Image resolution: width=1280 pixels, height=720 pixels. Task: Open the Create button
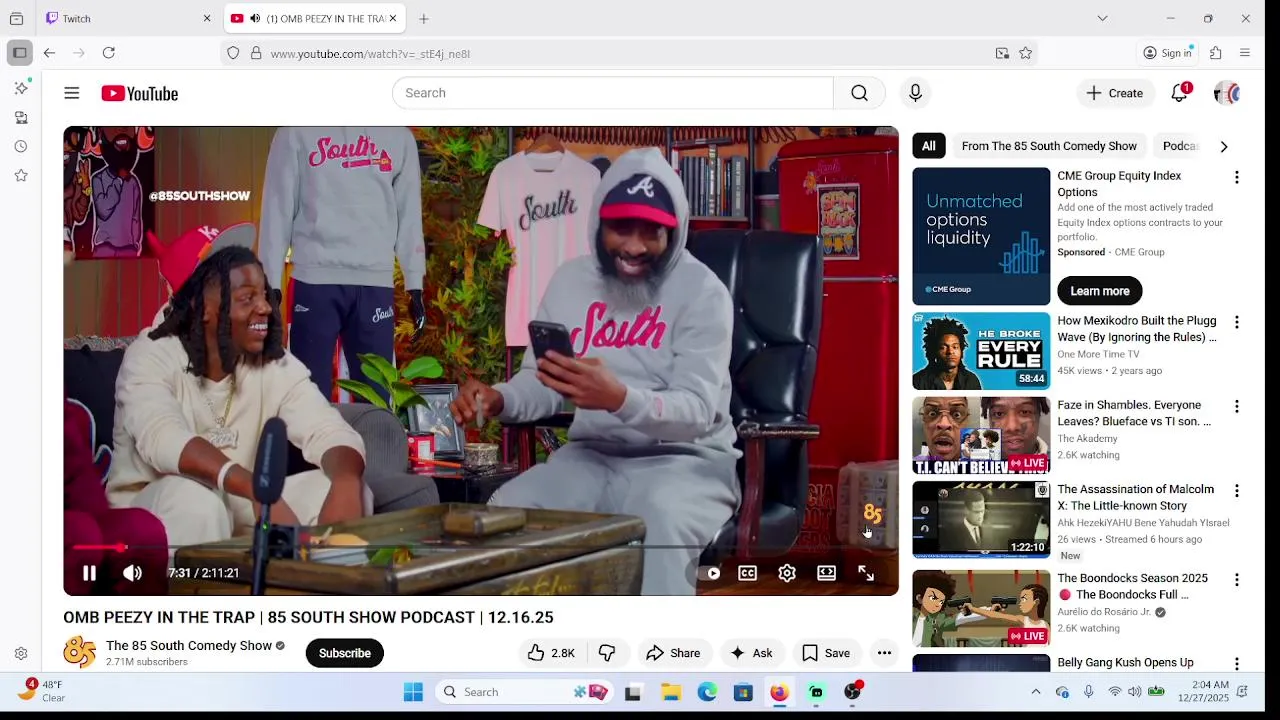tap(1115, 93)
